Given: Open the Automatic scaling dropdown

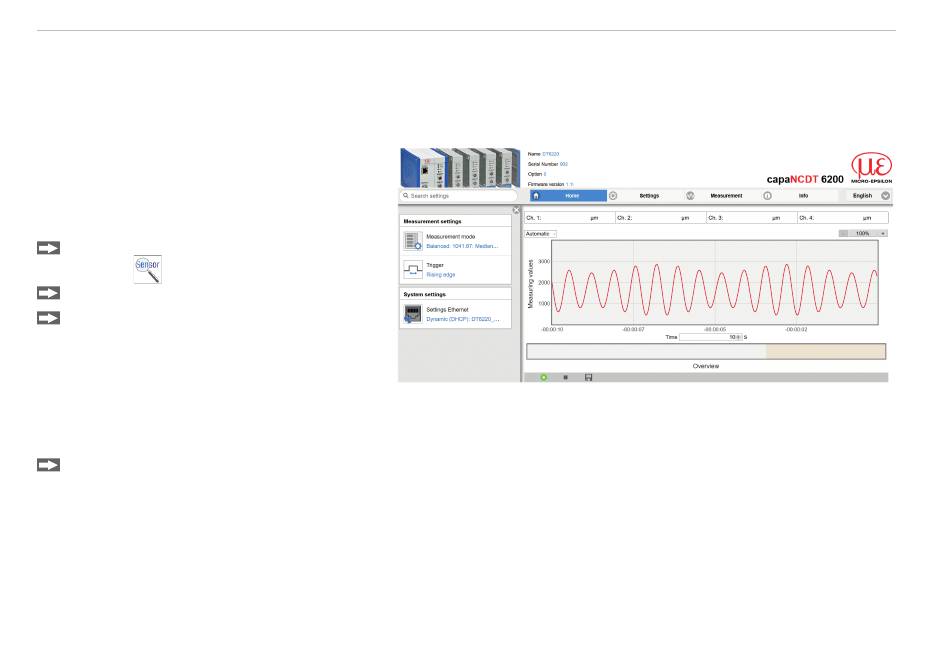Looking at the screenshot, I should (541, 233).
